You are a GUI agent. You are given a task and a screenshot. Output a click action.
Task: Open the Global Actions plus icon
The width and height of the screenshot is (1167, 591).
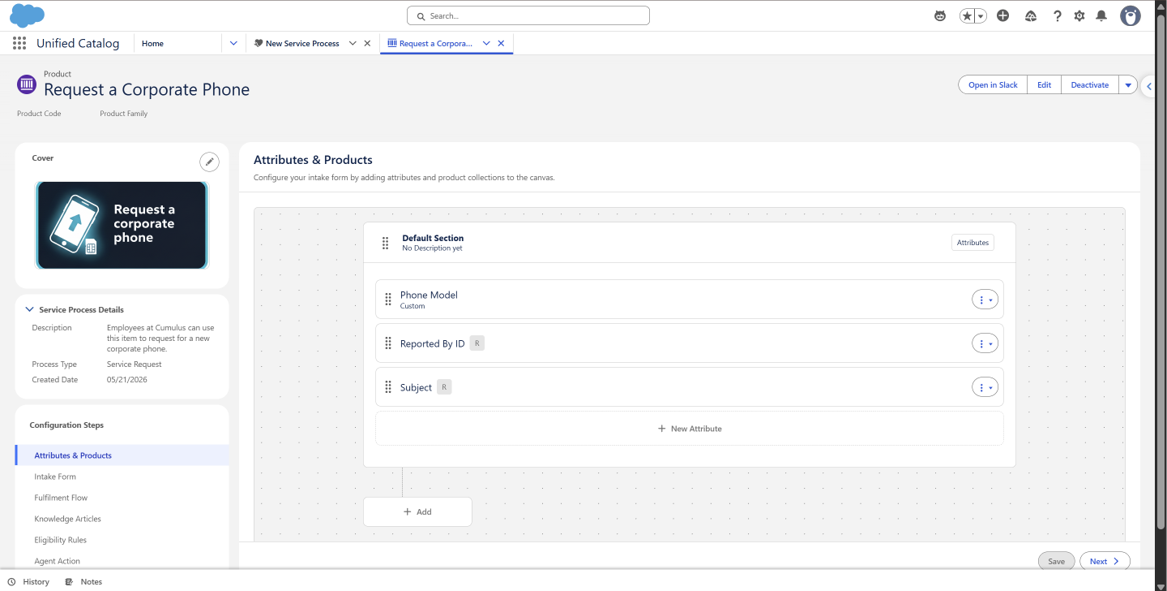point(1003,16)
